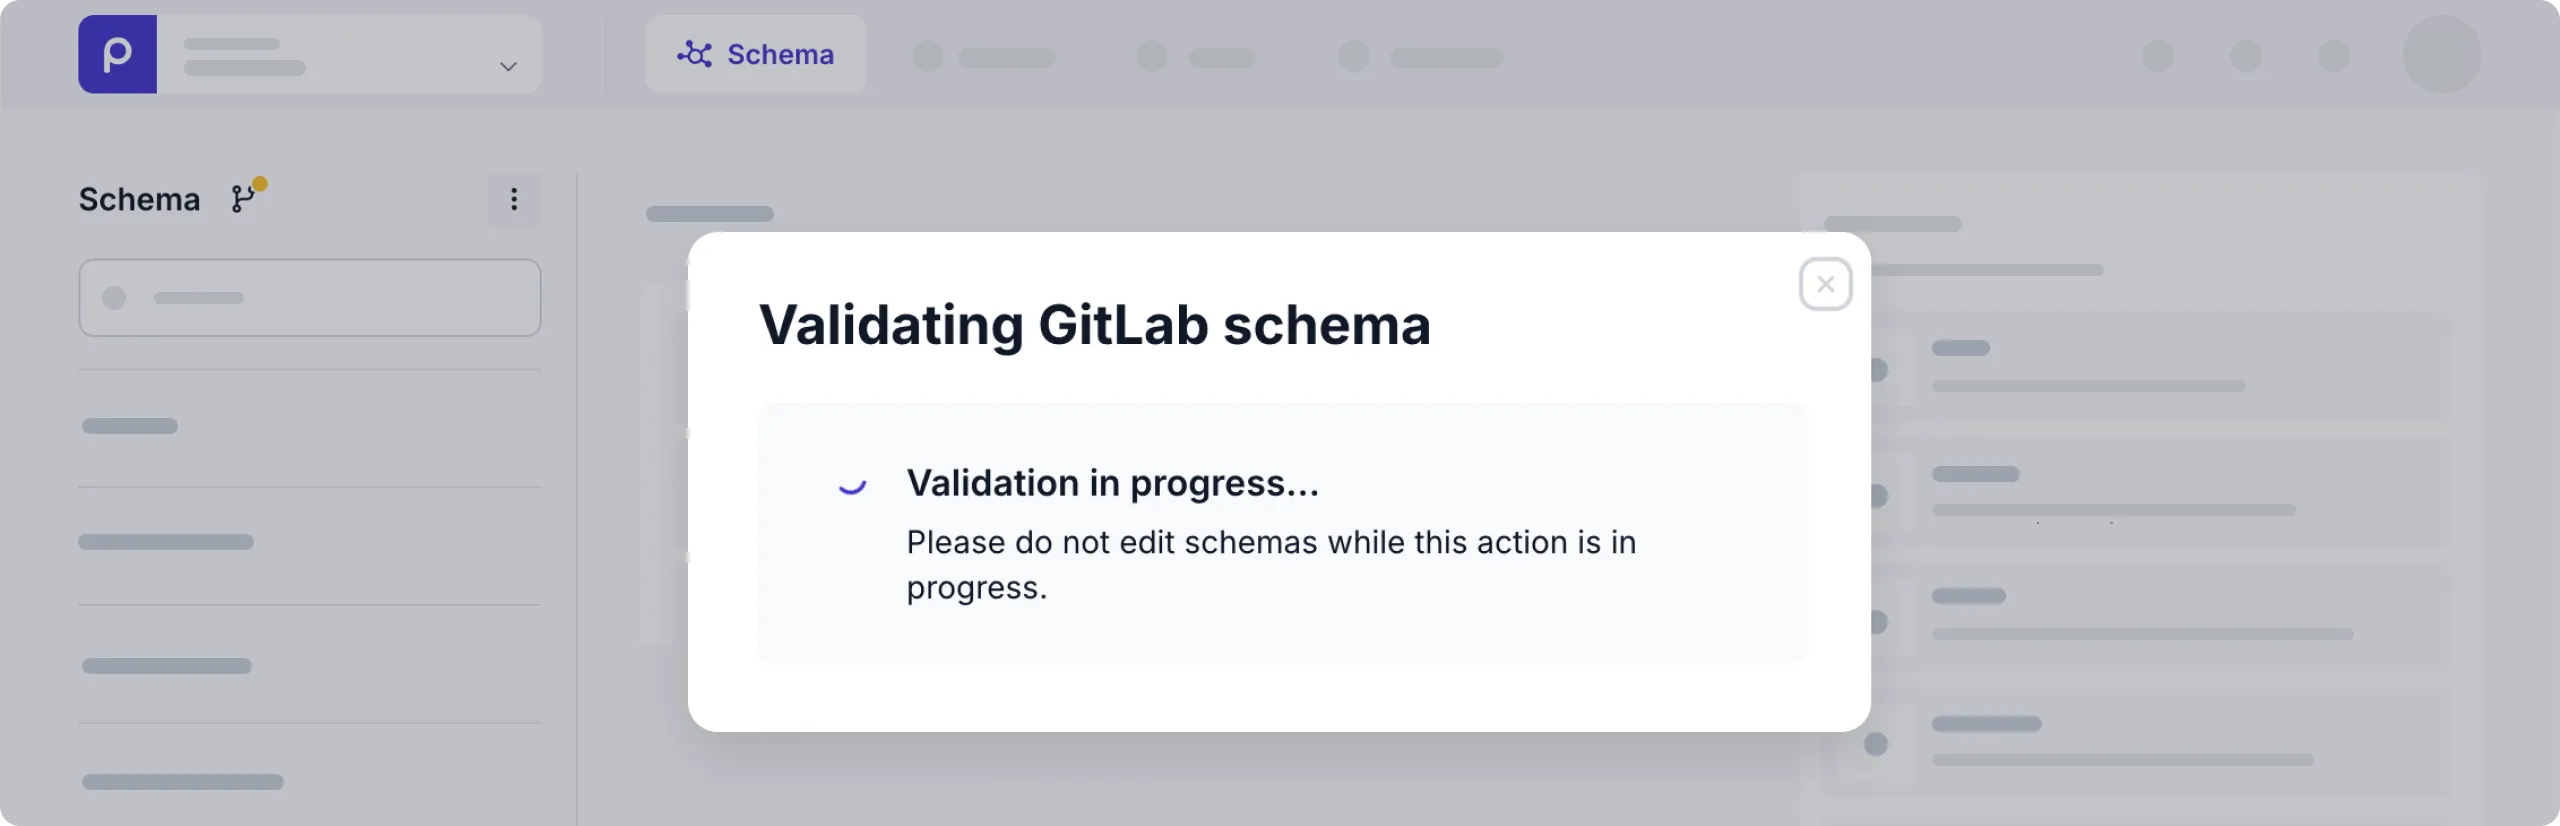Click the branch icon next to Schema heading

(x=240, y=200)
